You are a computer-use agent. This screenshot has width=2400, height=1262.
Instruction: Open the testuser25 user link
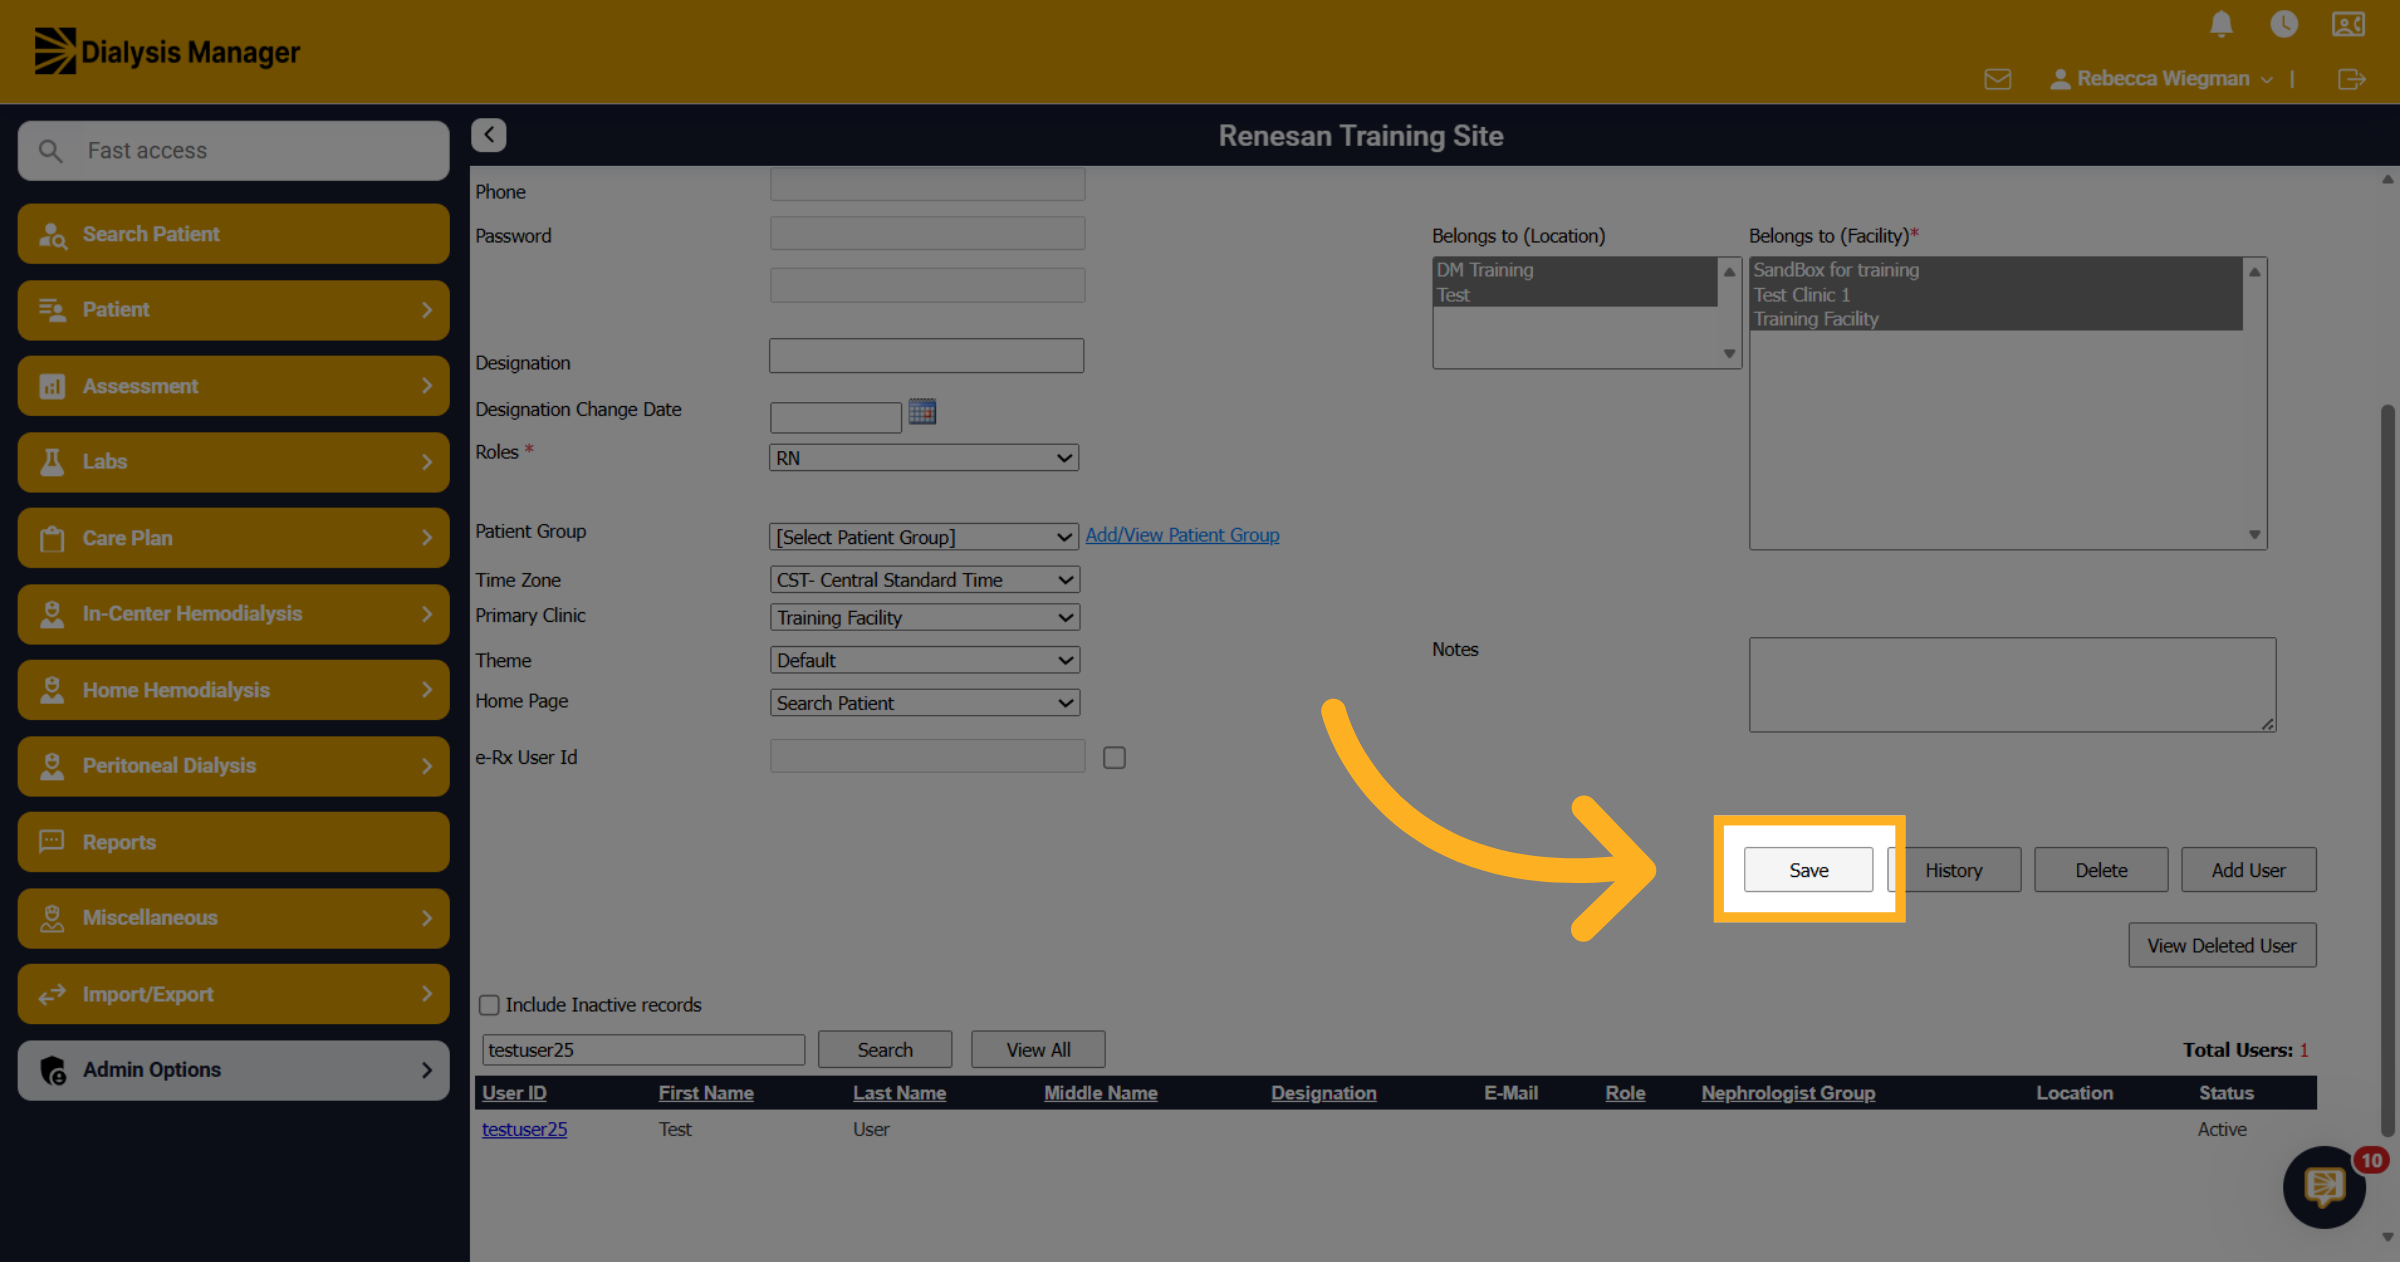tap(524, 1129)
